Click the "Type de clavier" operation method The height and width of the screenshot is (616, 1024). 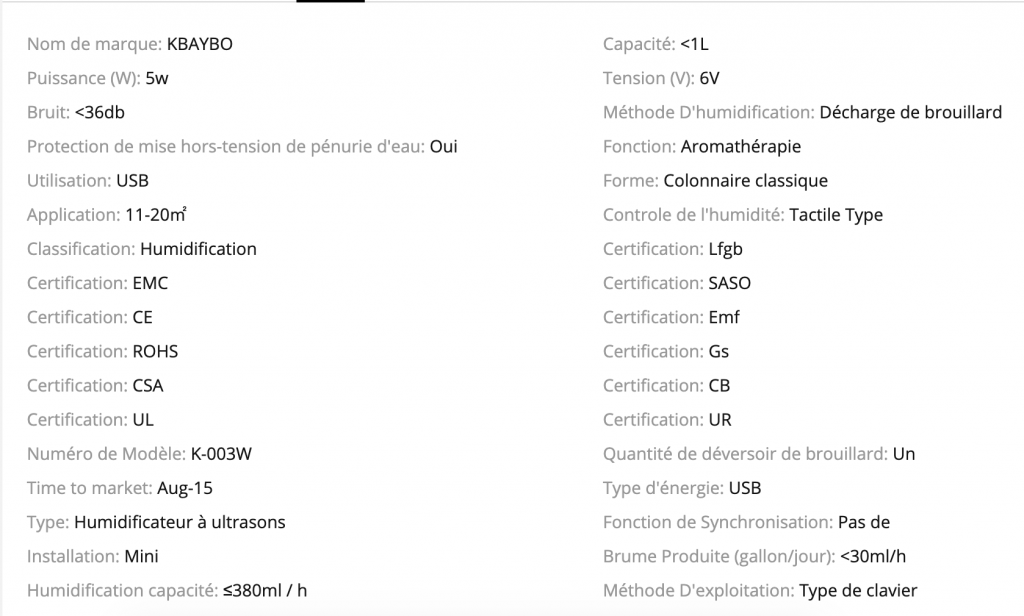point(858,590)
